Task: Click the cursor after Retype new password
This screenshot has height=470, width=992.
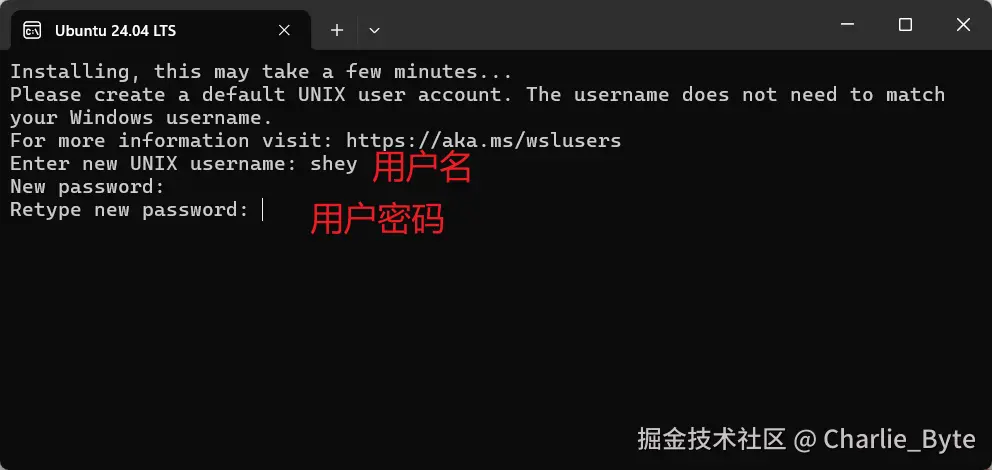Action: [262, 210]
